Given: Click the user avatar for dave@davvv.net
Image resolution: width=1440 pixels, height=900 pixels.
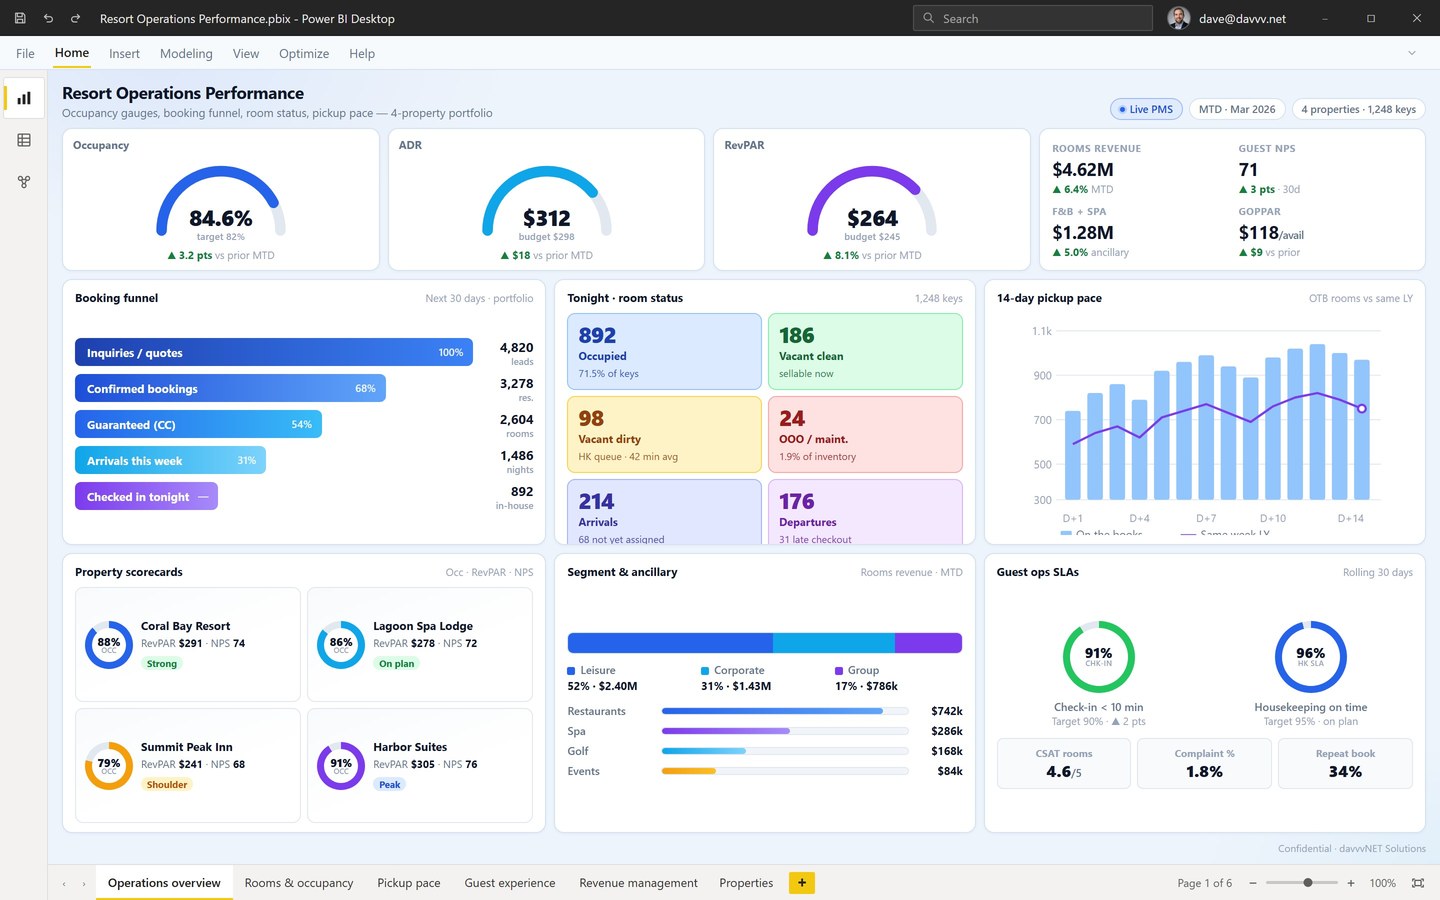Looking at the screenshot, I should click(1179, 18).
